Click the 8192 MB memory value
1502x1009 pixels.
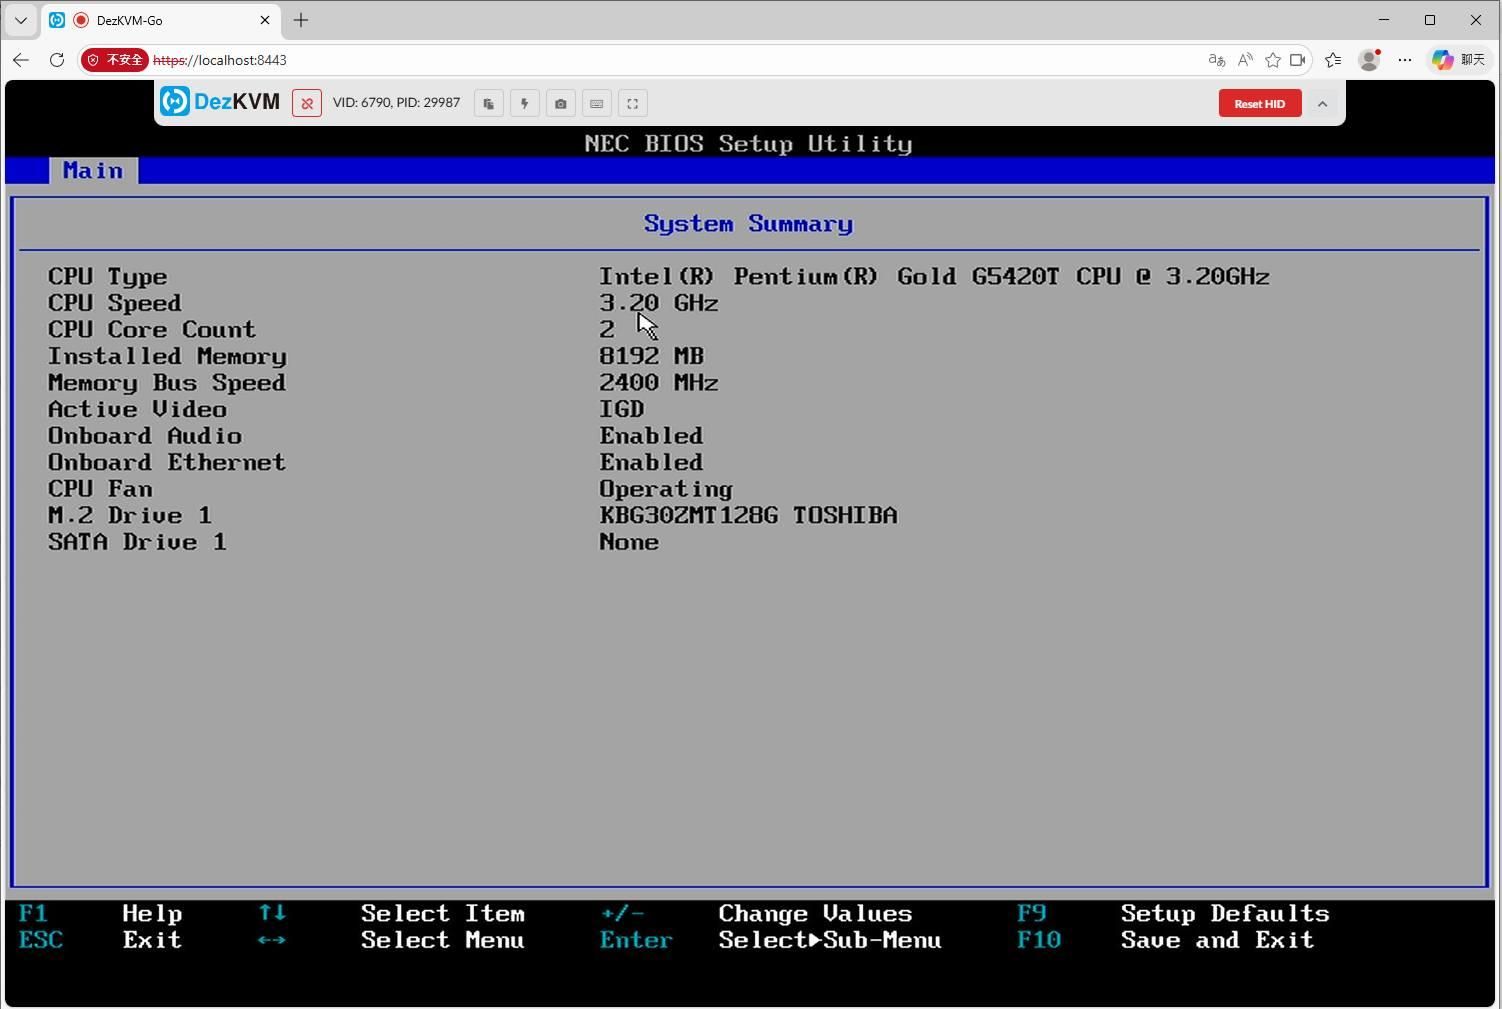pyautogui.click(x=652, y=356)
